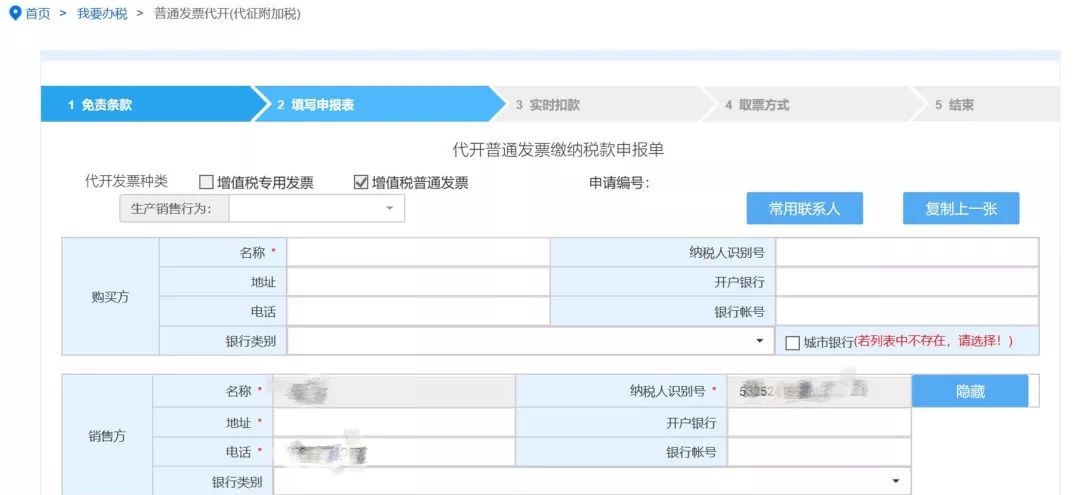
Task: Select step 1 免责条款 tab
Action: [x=147, y=105]
